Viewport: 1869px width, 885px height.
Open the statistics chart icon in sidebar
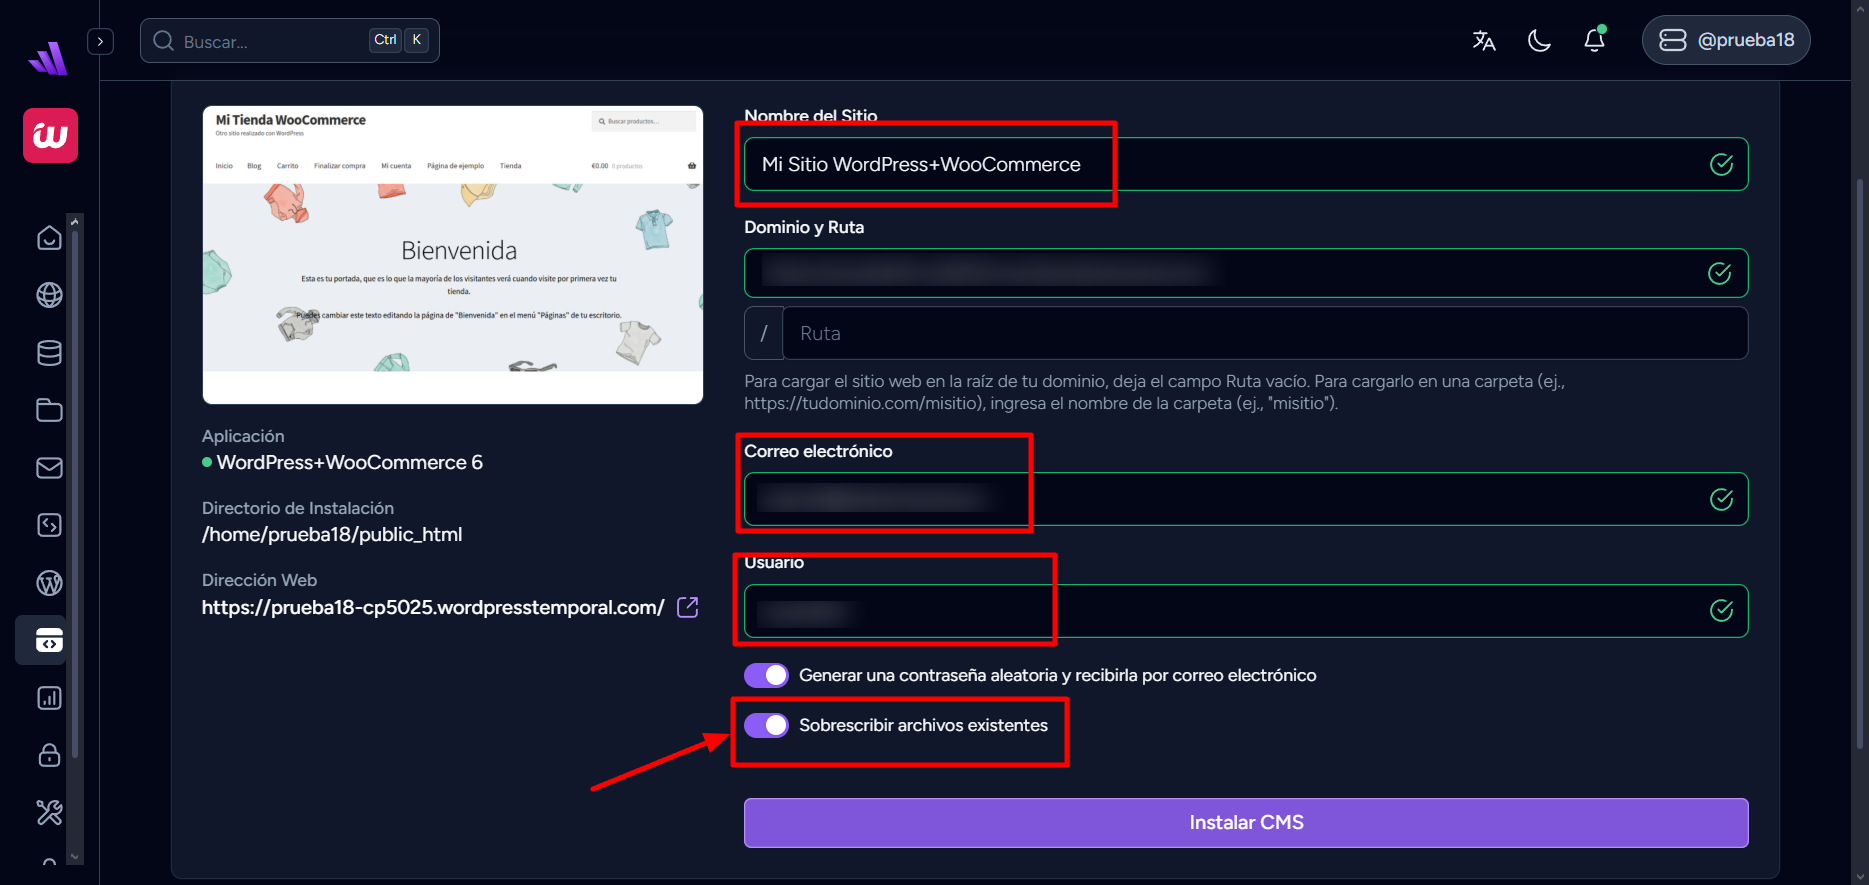coord(49,698)
